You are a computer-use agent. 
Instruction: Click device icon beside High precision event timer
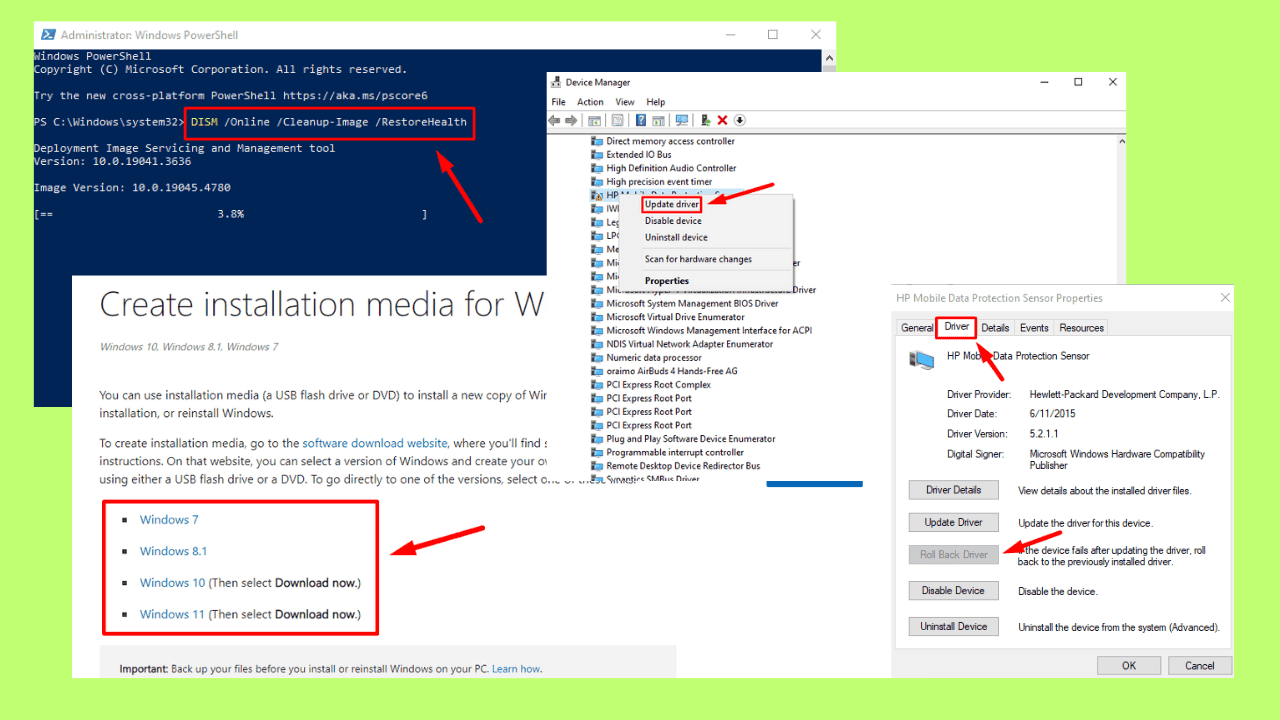point(597,182)
